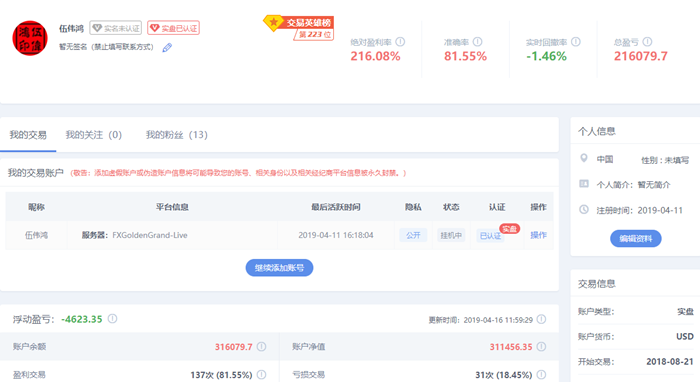Click the 个人简介 card icon

coord(583,183)
